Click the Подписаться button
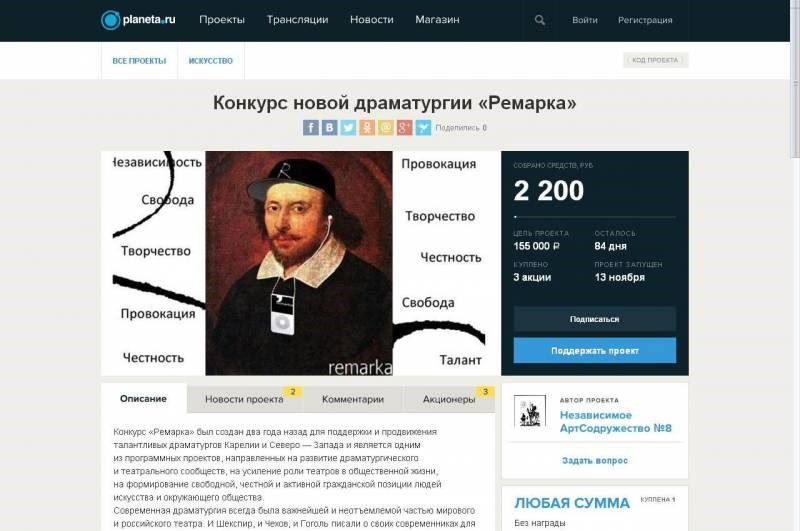800x531 pixels. 594,319
